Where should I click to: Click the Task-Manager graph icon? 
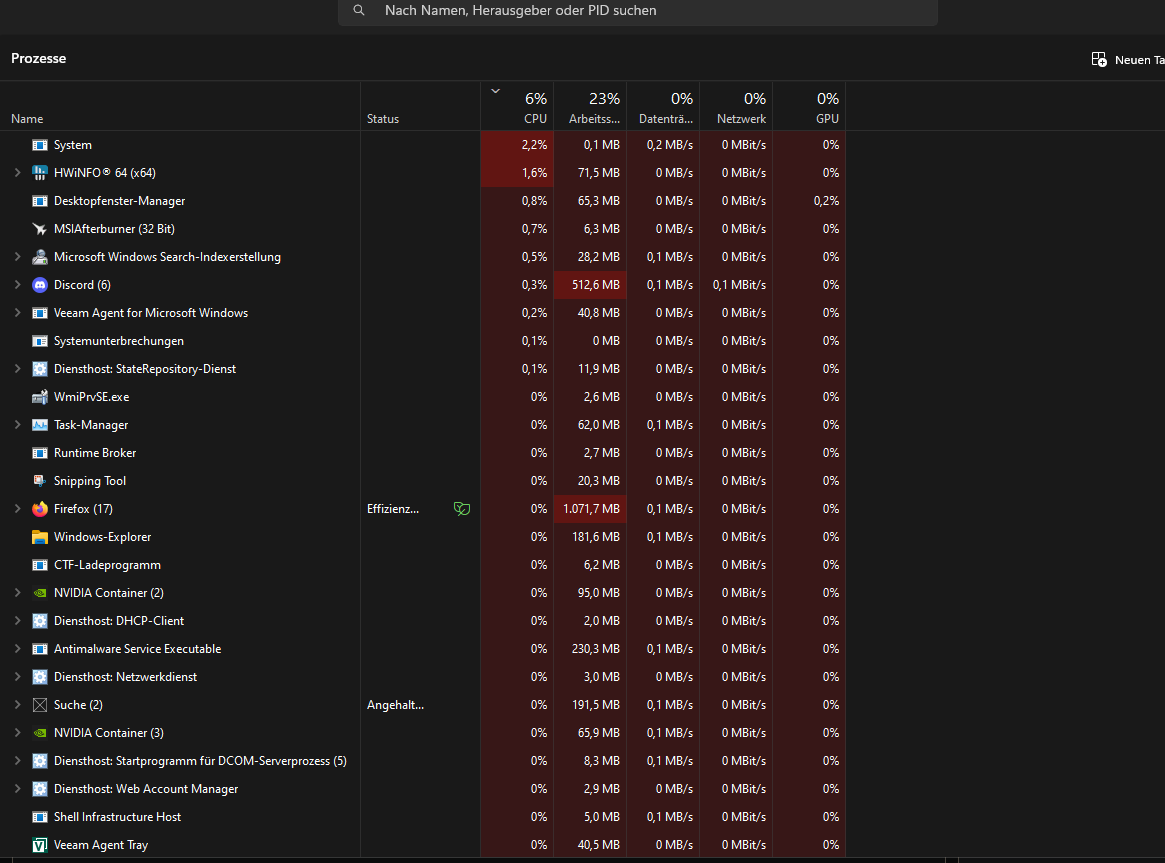tap(40, 425)
